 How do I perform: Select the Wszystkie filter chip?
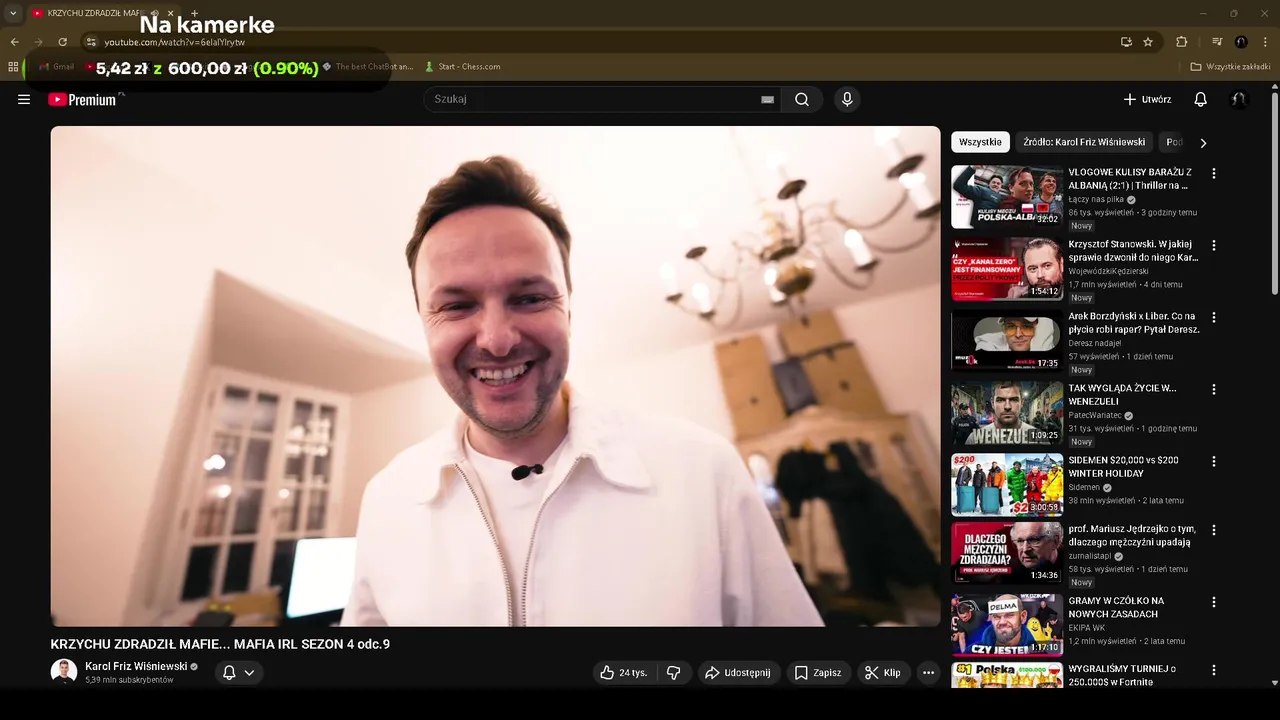pyautogui.click(x=980, y=142)
